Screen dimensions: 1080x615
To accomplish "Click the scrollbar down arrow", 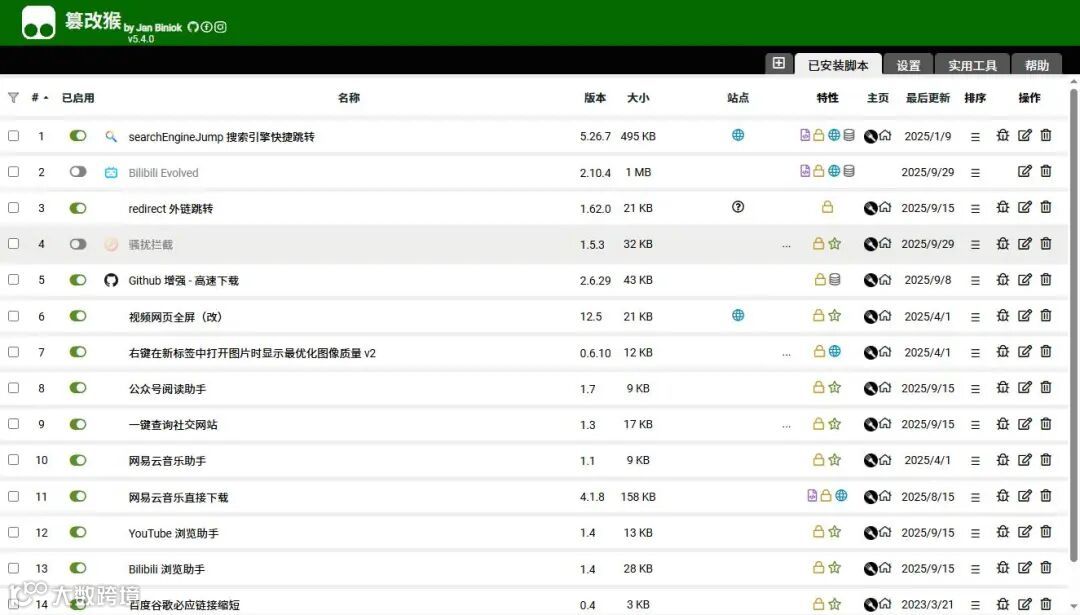I will [x=1074, y=606].
